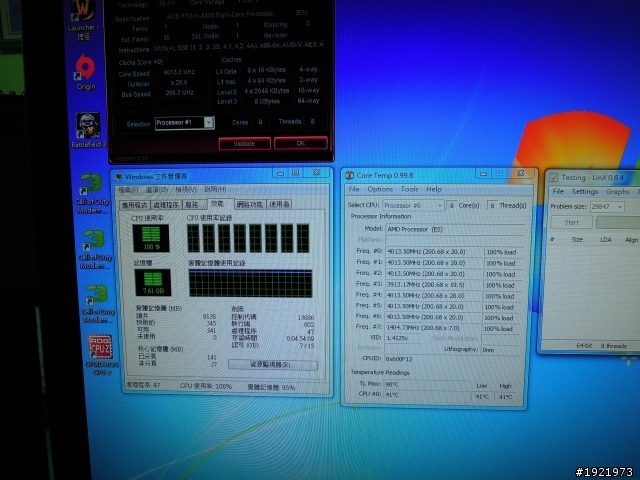Open the Options menu in Core Temp
Screen dimensions: 640x480
click(380, 189)
